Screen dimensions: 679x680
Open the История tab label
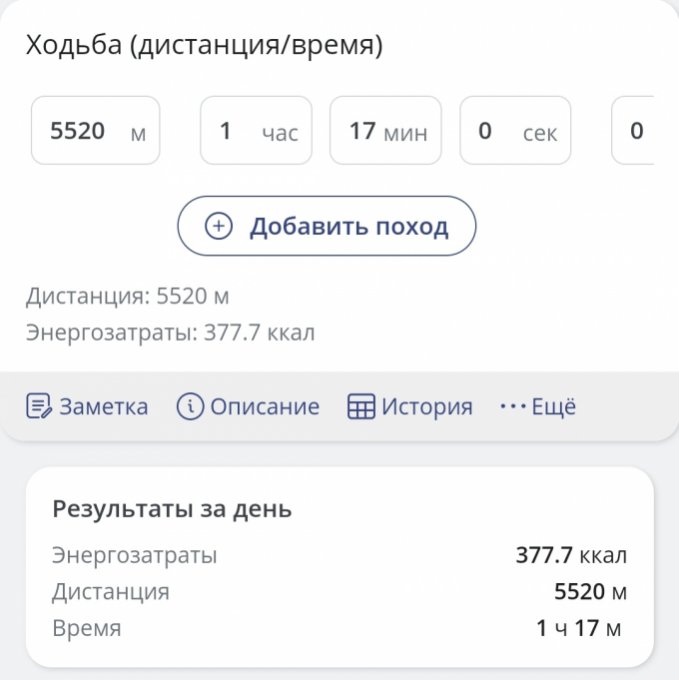point(426,407)
